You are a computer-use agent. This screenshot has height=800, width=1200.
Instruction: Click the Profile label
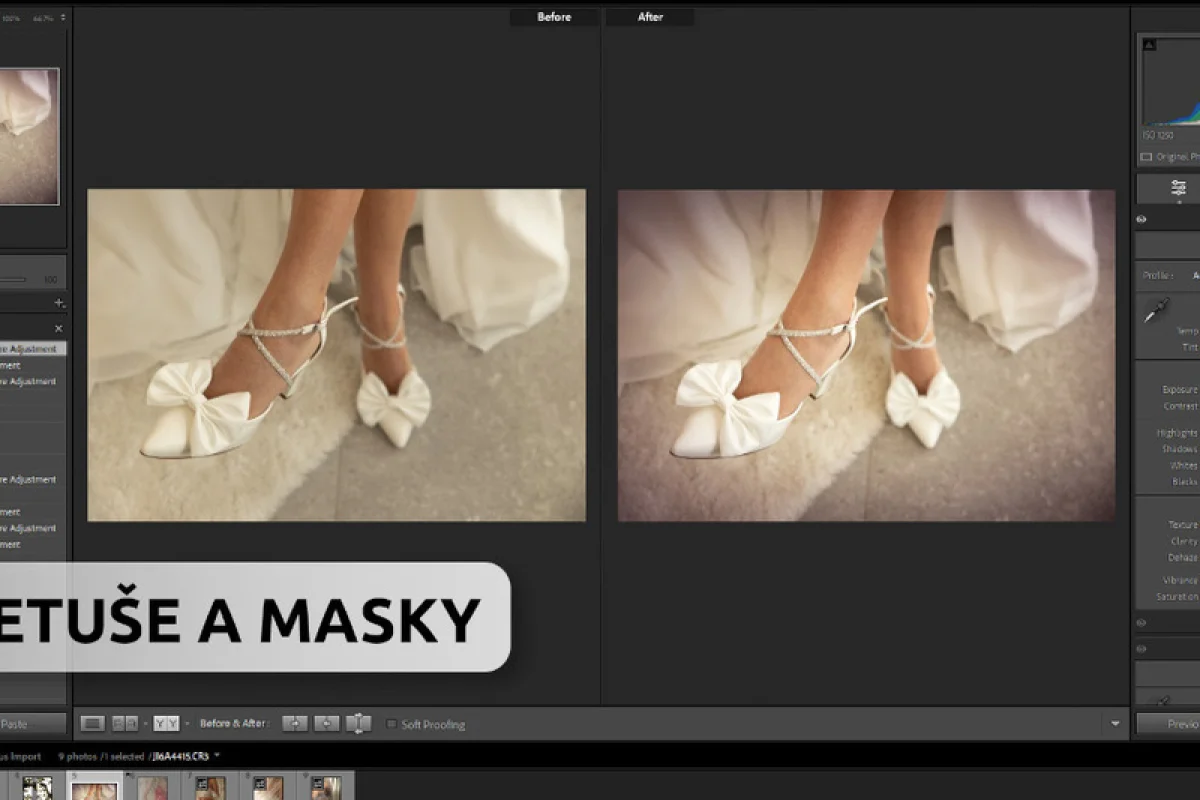(x=1159, y=275)
